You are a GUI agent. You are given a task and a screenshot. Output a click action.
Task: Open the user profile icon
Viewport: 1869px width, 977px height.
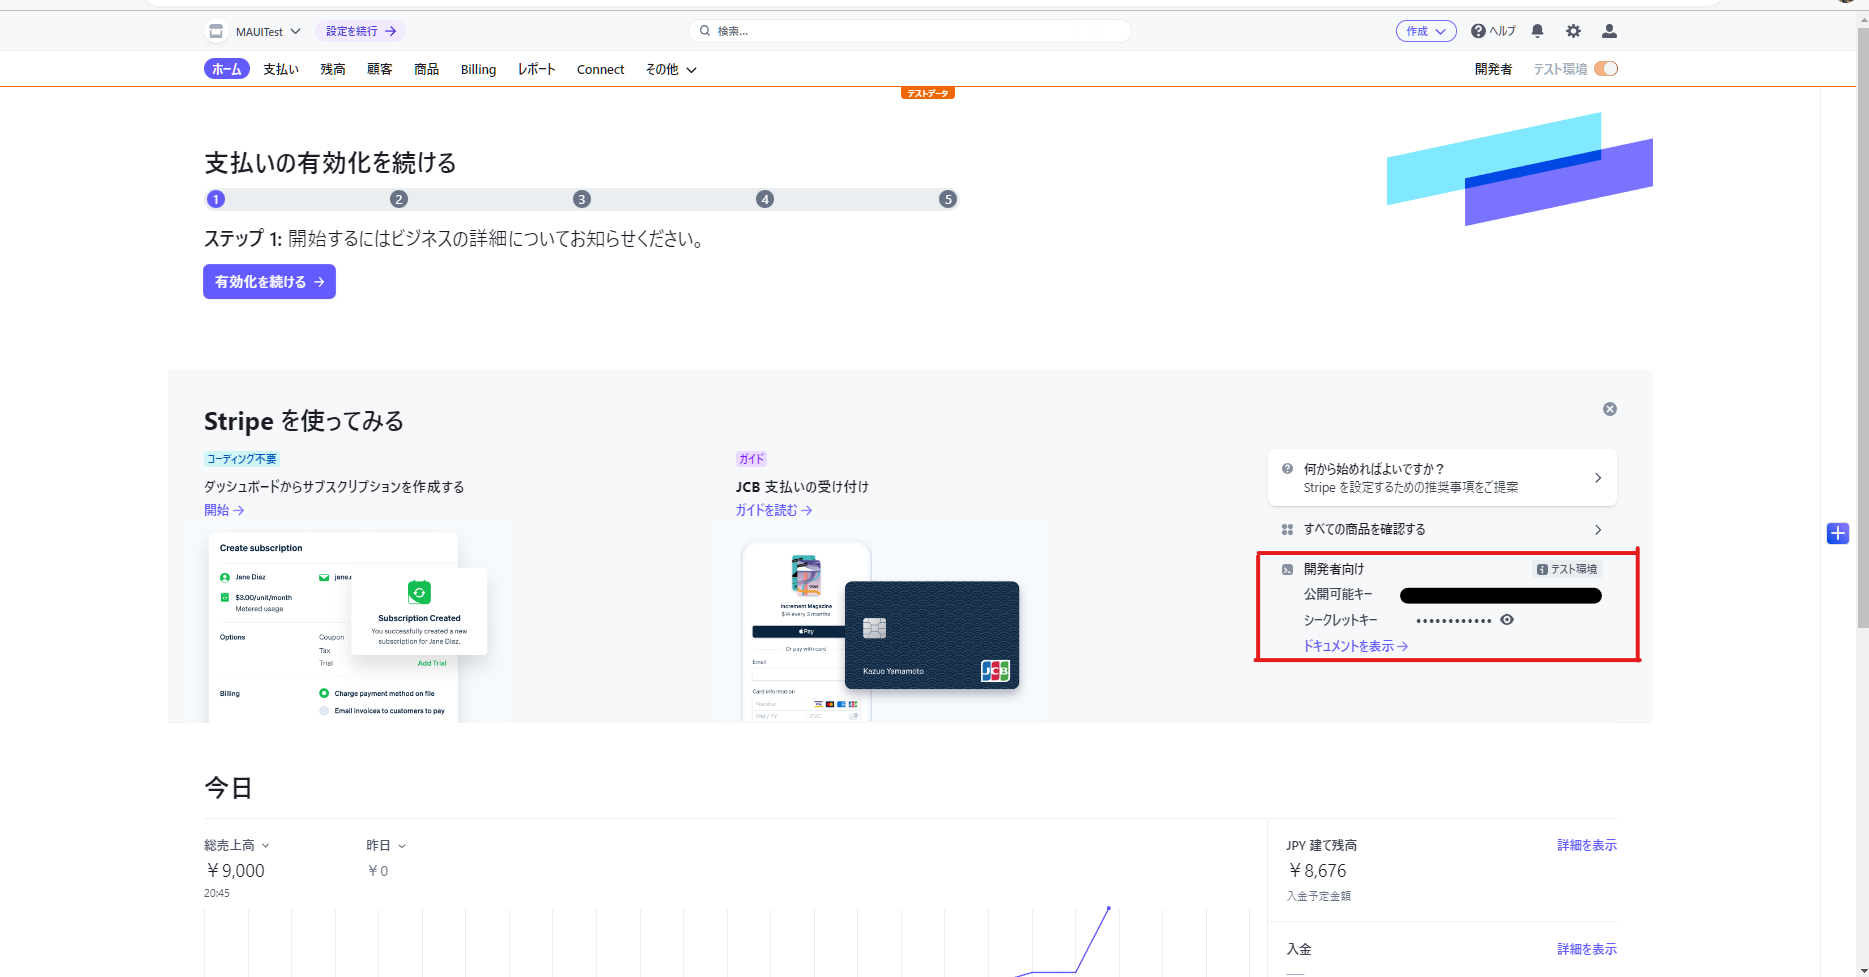[x=1609, y=31]
